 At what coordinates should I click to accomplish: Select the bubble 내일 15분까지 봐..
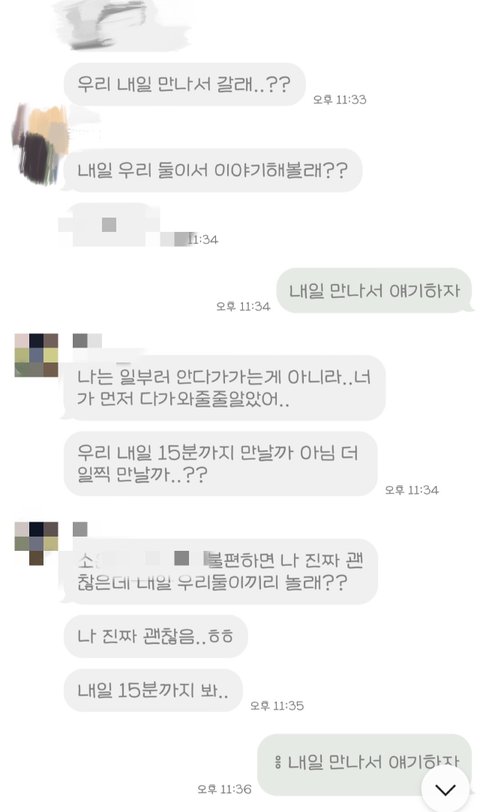(153, 690)
